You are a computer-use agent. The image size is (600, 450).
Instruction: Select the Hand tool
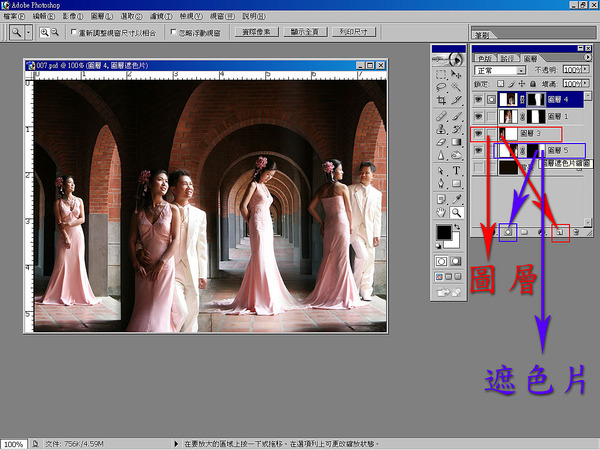pyautogui.click(x=441, y=212)
